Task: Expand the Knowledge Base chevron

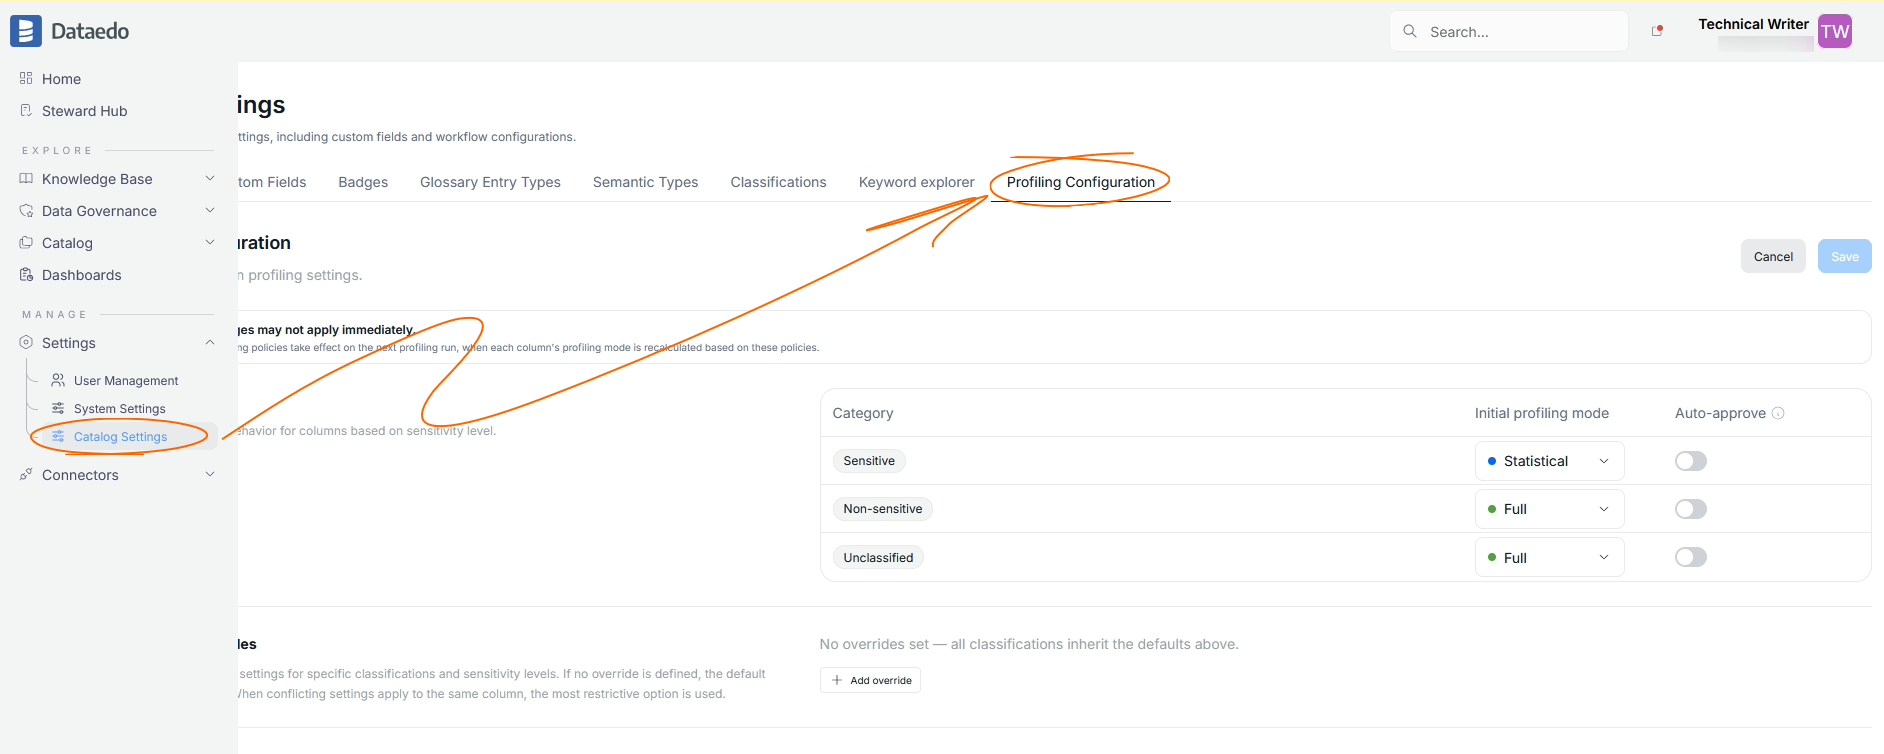Action: coord(210,178)
